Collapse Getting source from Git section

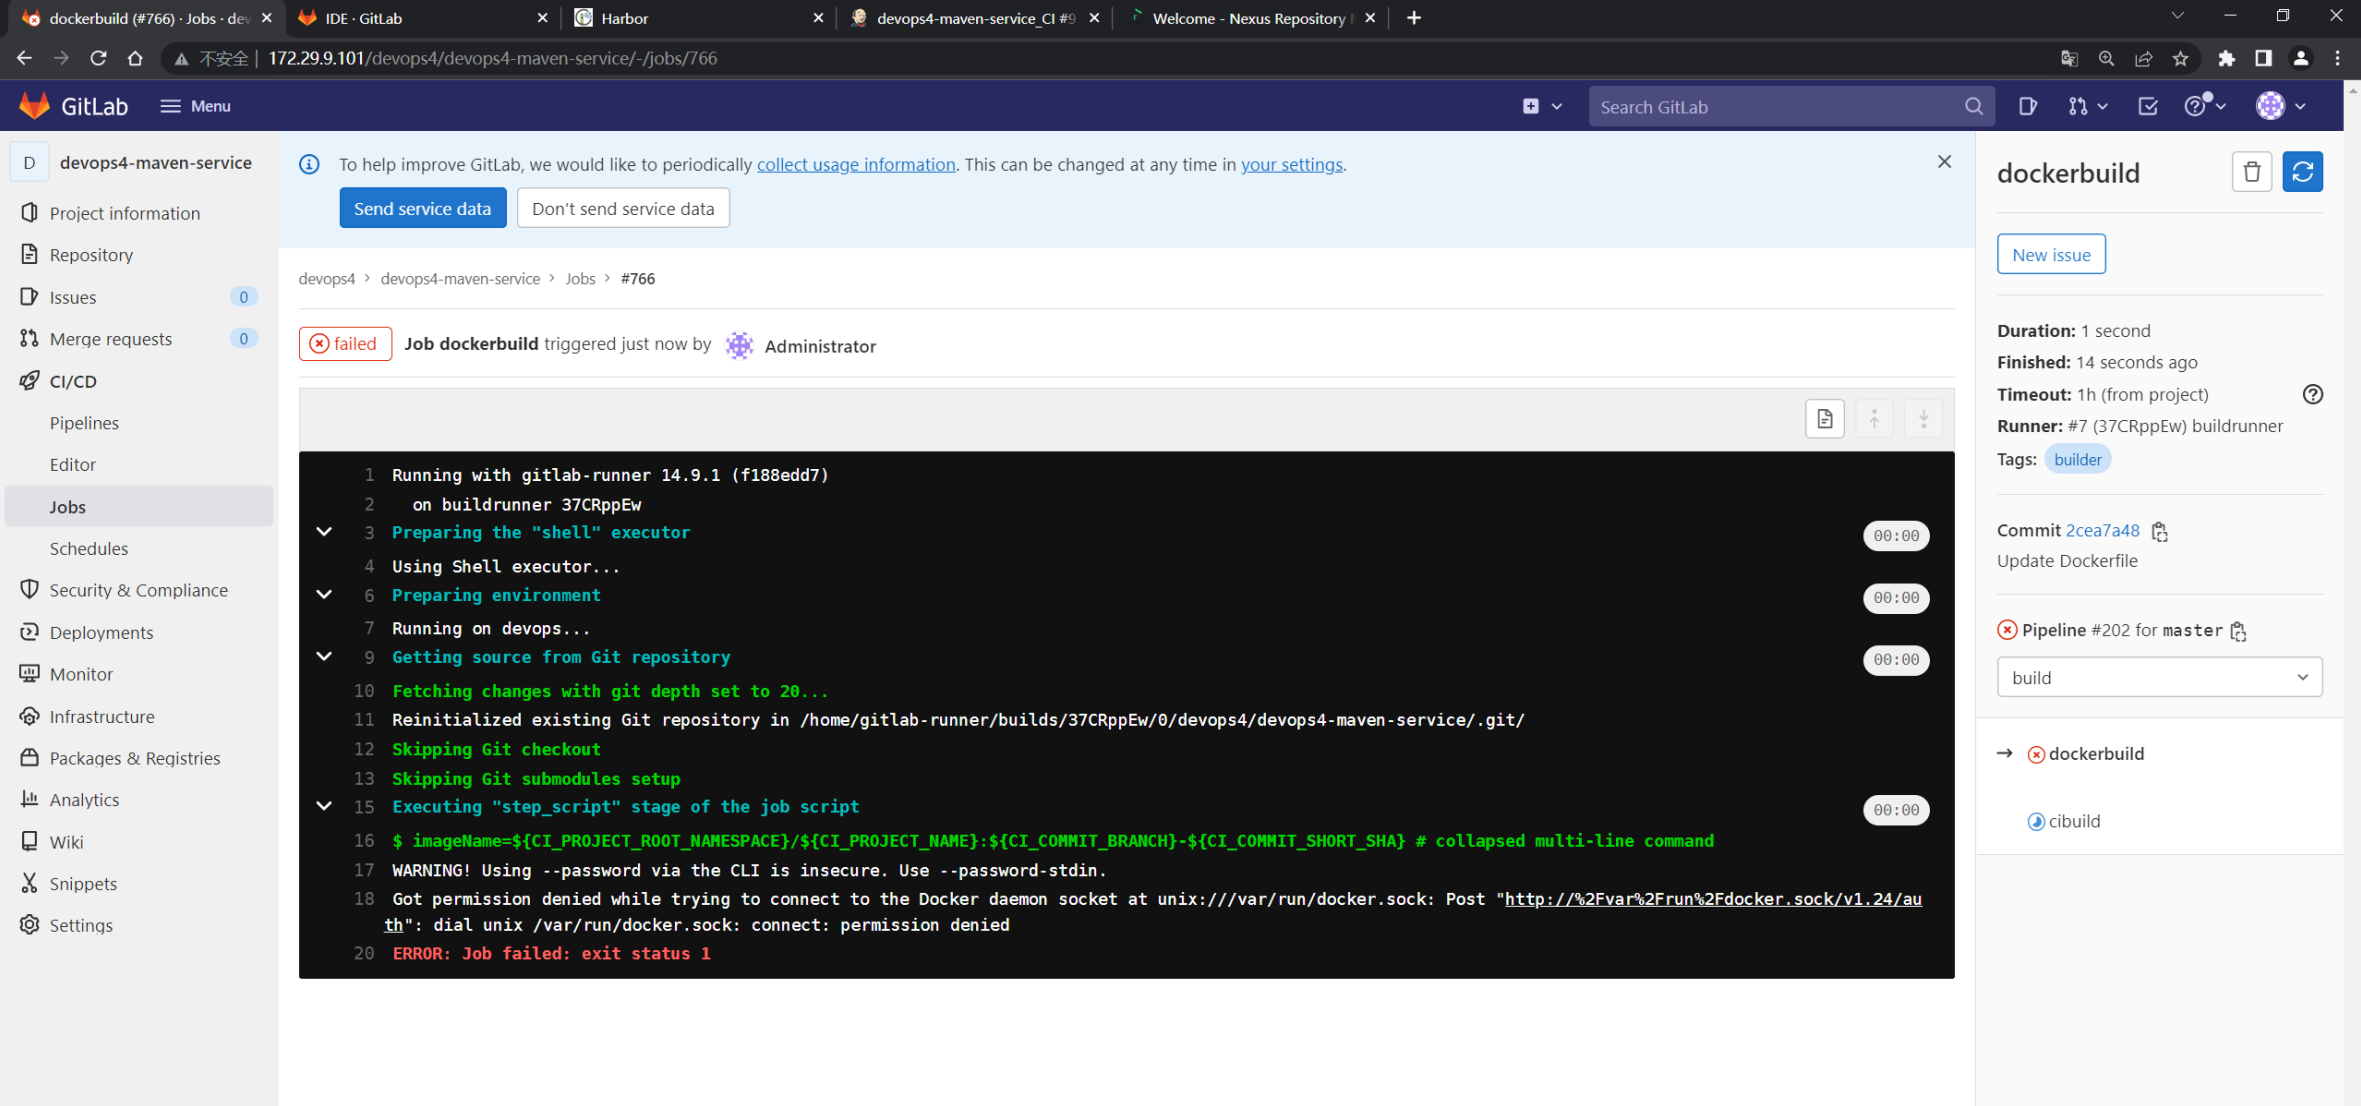[324, 657]
